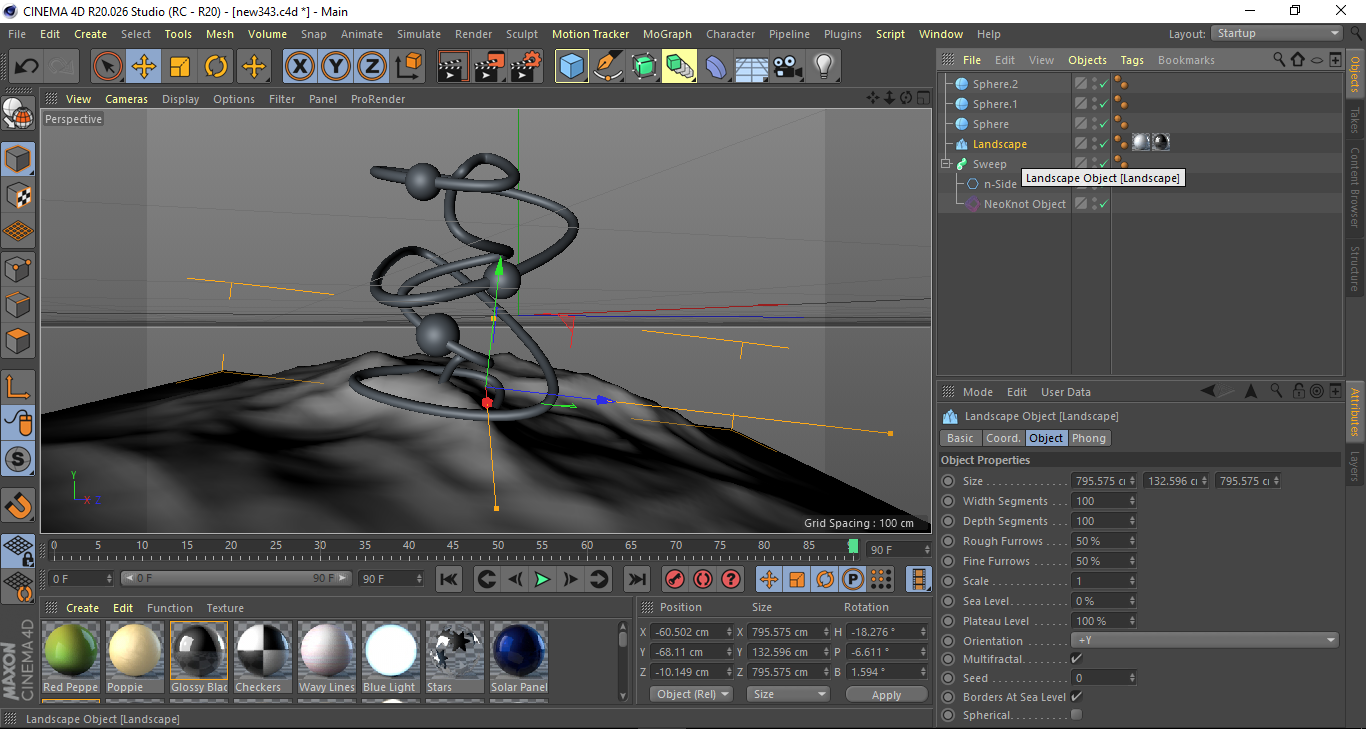Select the Edges mode icon
The height and width of the screenshot is (729, 1366).
pyautogui.click(x=18, y=304)
